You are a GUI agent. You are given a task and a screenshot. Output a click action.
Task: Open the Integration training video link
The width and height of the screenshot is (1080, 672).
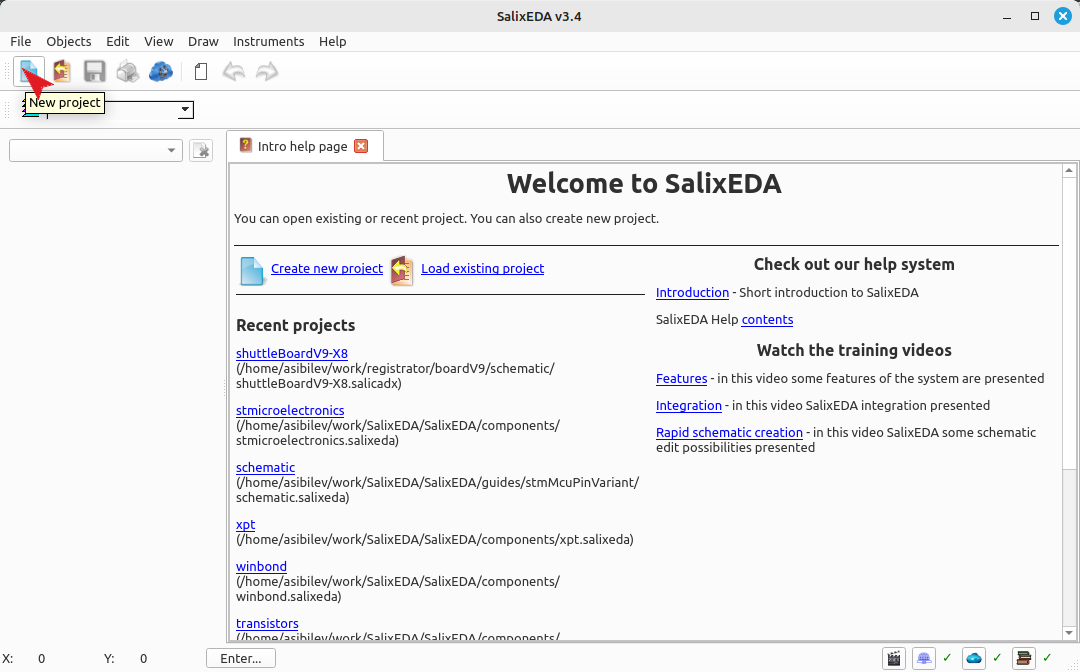tap(689, 406)
